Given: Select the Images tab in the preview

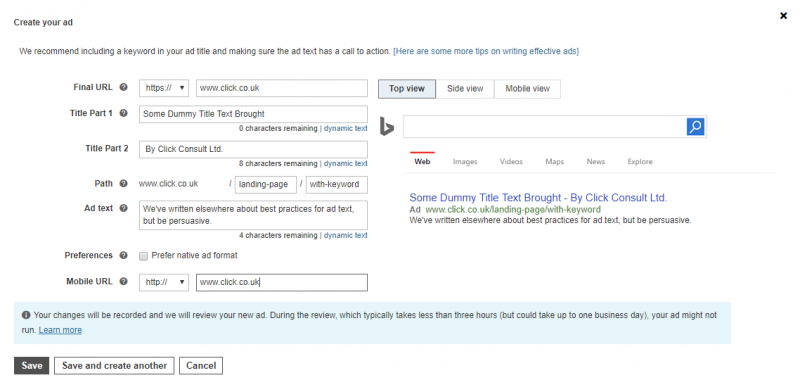Looking at the screenshot, I should point(465,162).
